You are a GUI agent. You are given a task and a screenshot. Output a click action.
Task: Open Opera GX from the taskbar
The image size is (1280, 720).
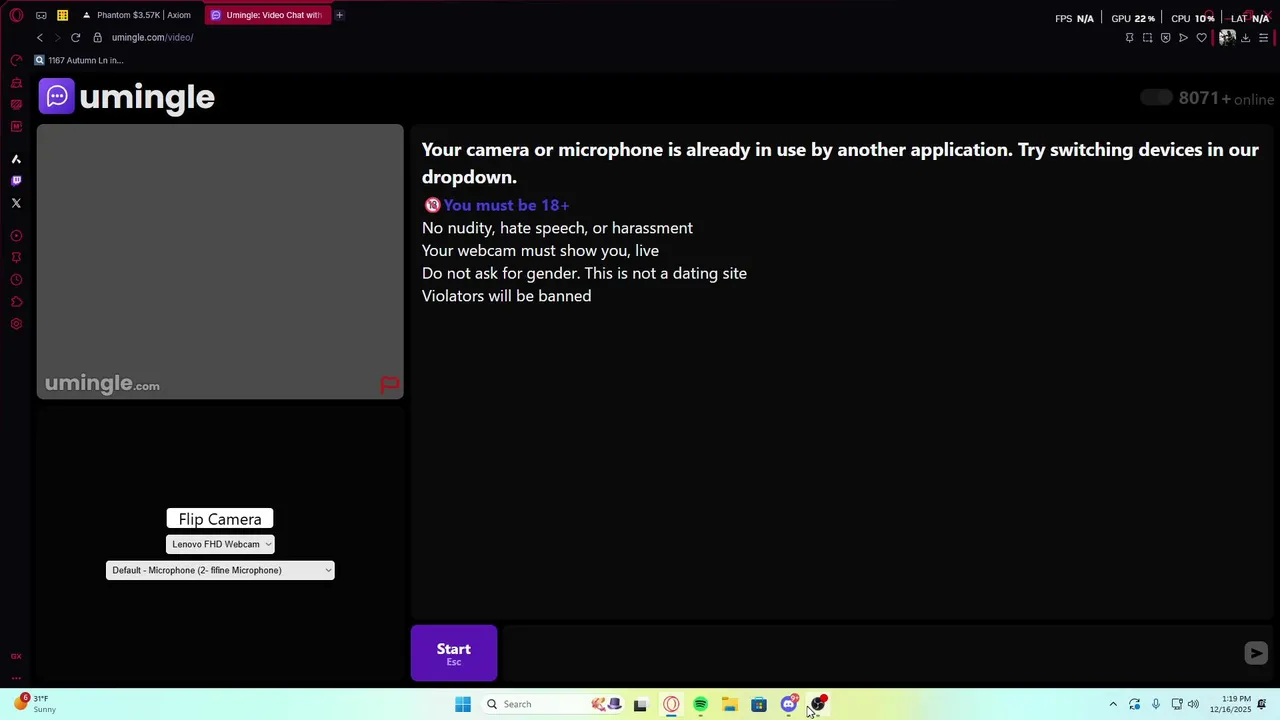671,704
